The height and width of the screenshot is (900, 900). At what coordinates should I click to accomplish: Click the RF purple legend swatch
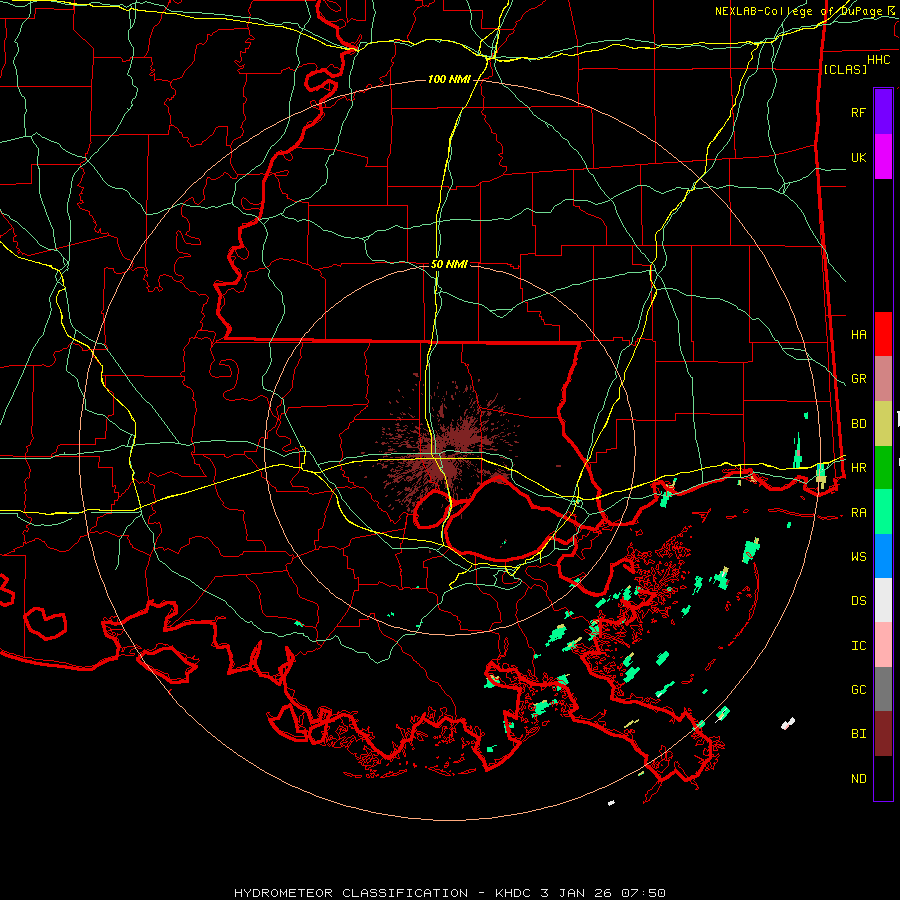[x=883, y=112]
